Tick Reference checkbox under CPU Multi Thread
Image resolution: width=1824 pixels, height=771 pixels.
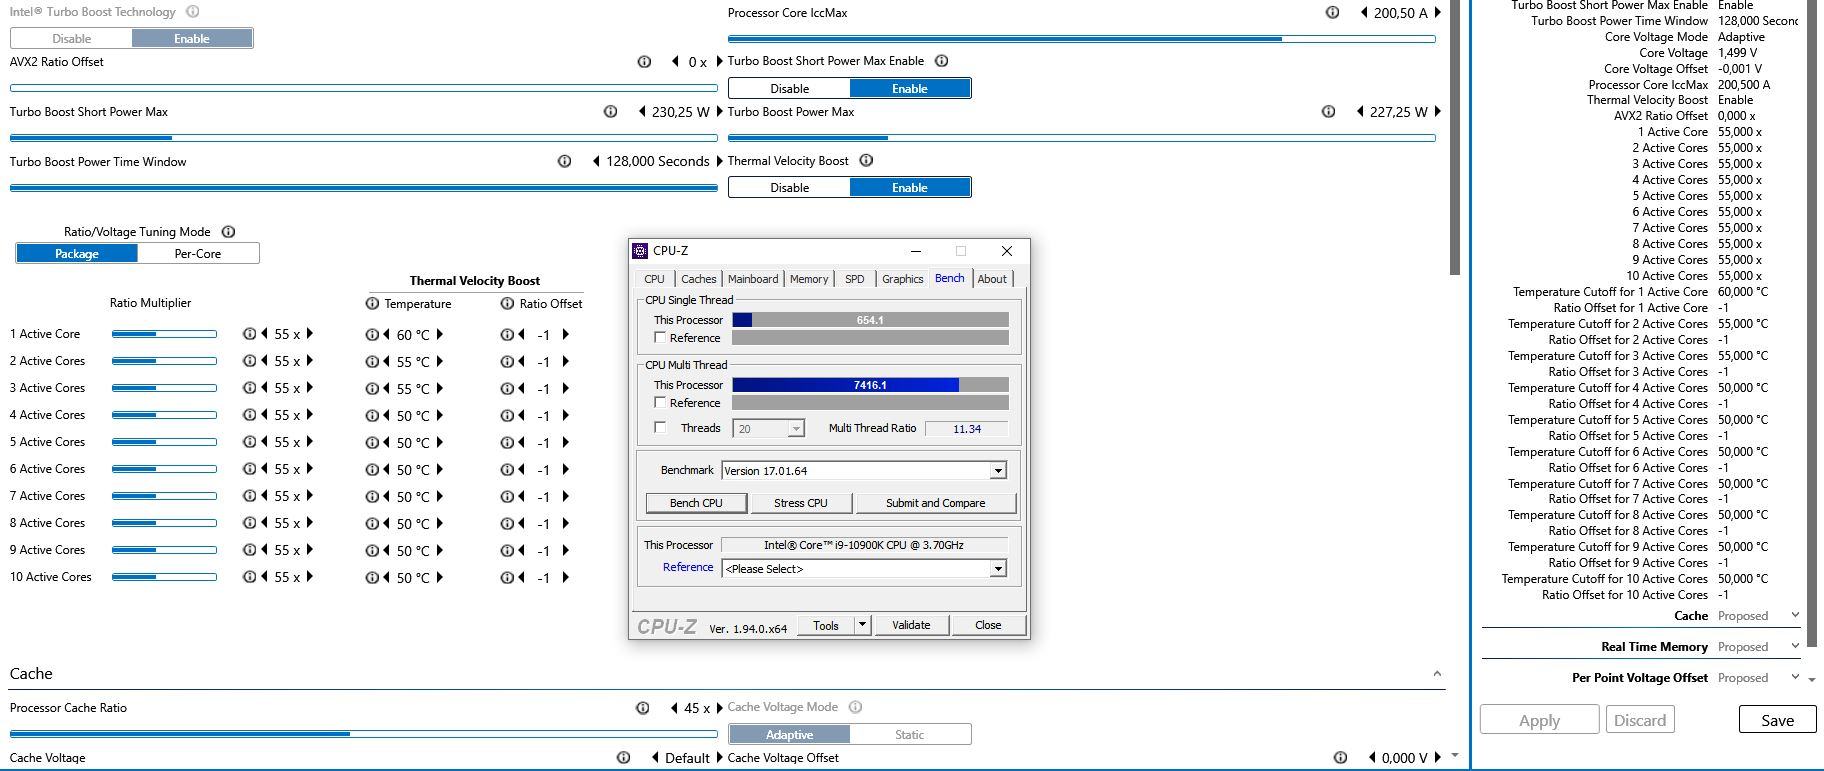[660, 402]
